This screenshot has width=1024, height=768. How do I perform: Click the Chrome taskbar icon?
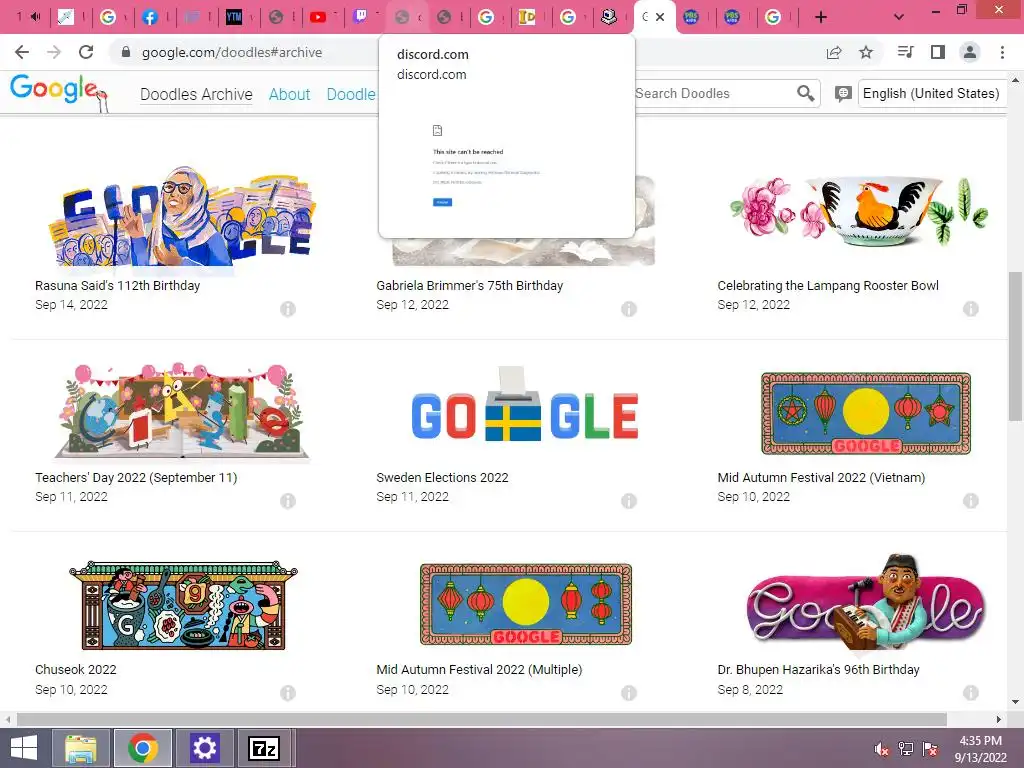coord(143,748)
